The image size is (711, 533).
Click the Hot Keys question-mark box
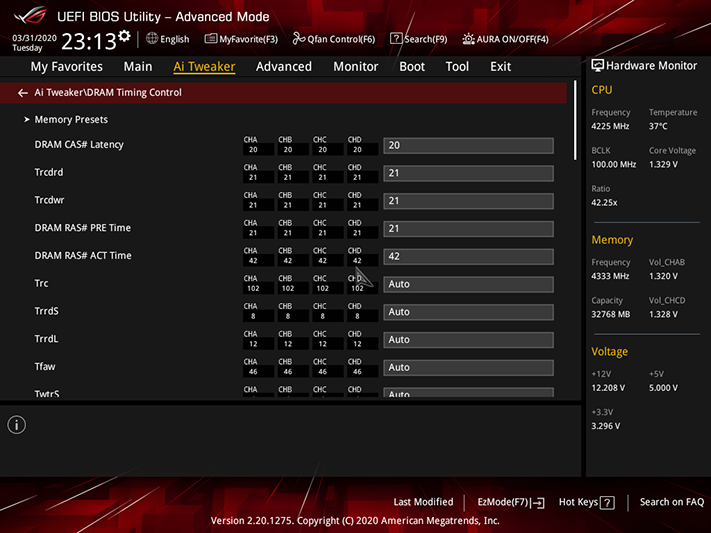(x=607, y=503)
